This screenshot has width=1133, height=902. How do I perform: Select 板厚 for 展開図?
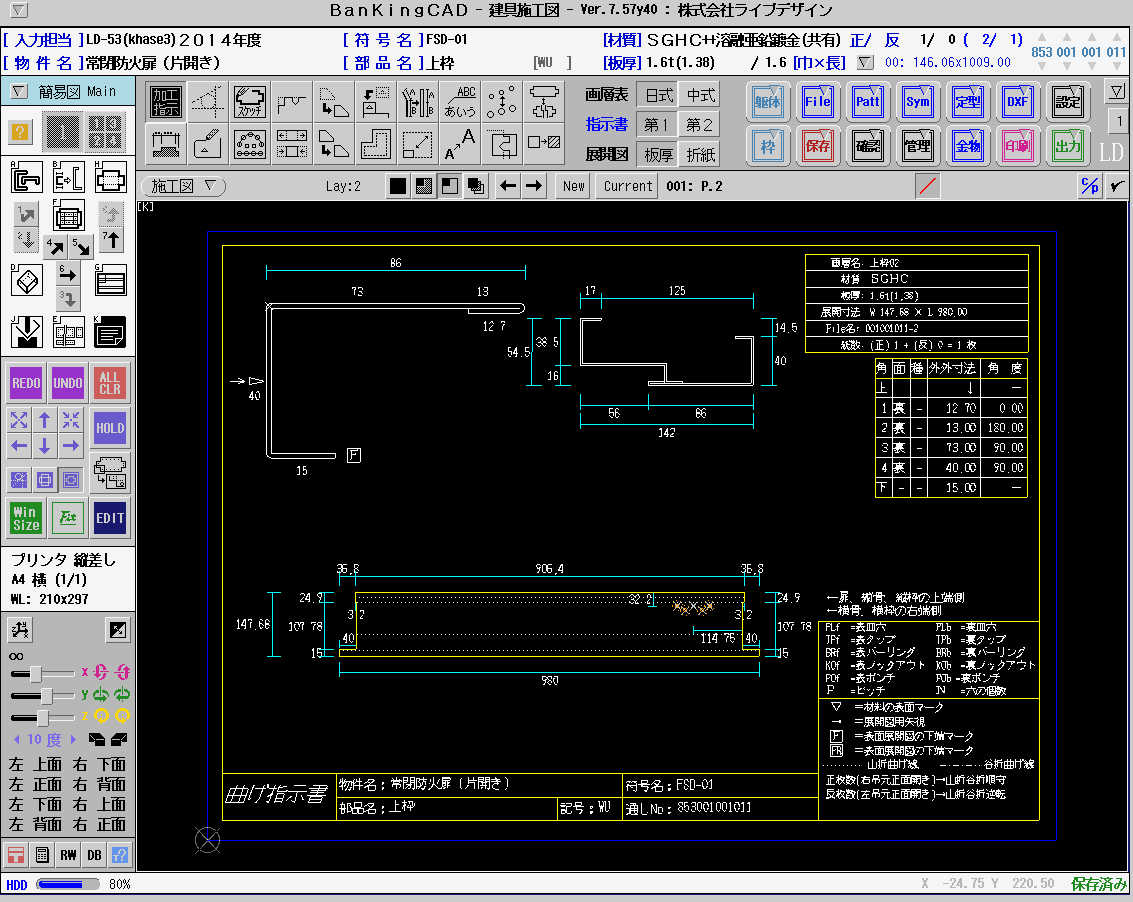point(658,155)
